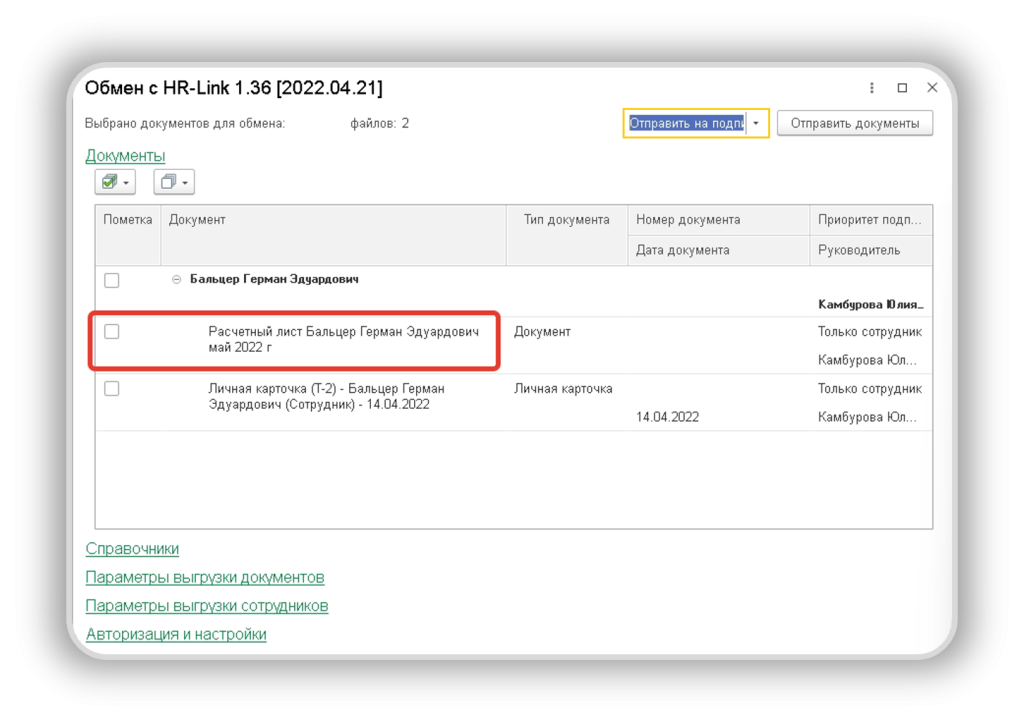Open the three-dot more options menu
This screenshot has width=1024, height=722.
click(872, 88)
